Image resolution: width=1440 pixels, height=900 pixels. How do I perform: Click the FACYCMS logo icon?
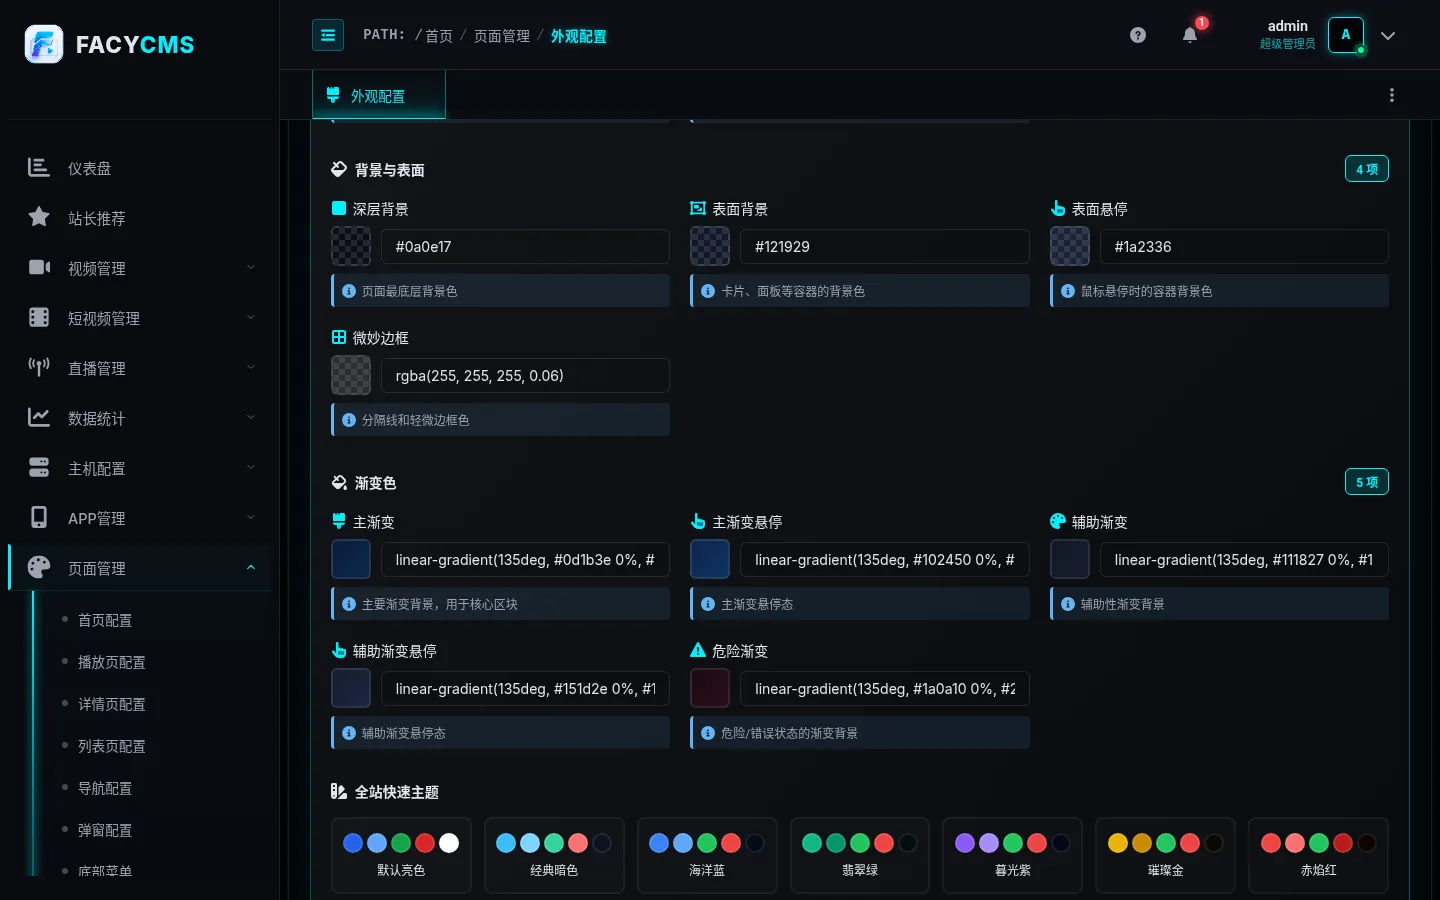pyautogui.click(x=44, y=44)
